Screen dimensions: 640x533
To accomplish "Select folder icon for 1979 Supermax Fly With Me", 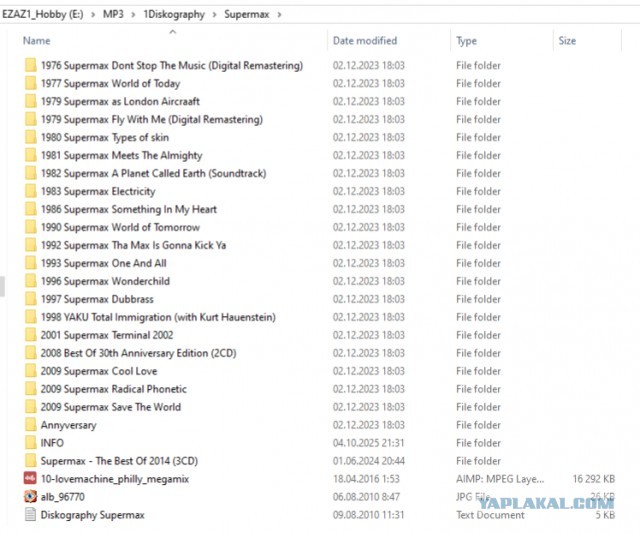I will [x=31, y=119].
